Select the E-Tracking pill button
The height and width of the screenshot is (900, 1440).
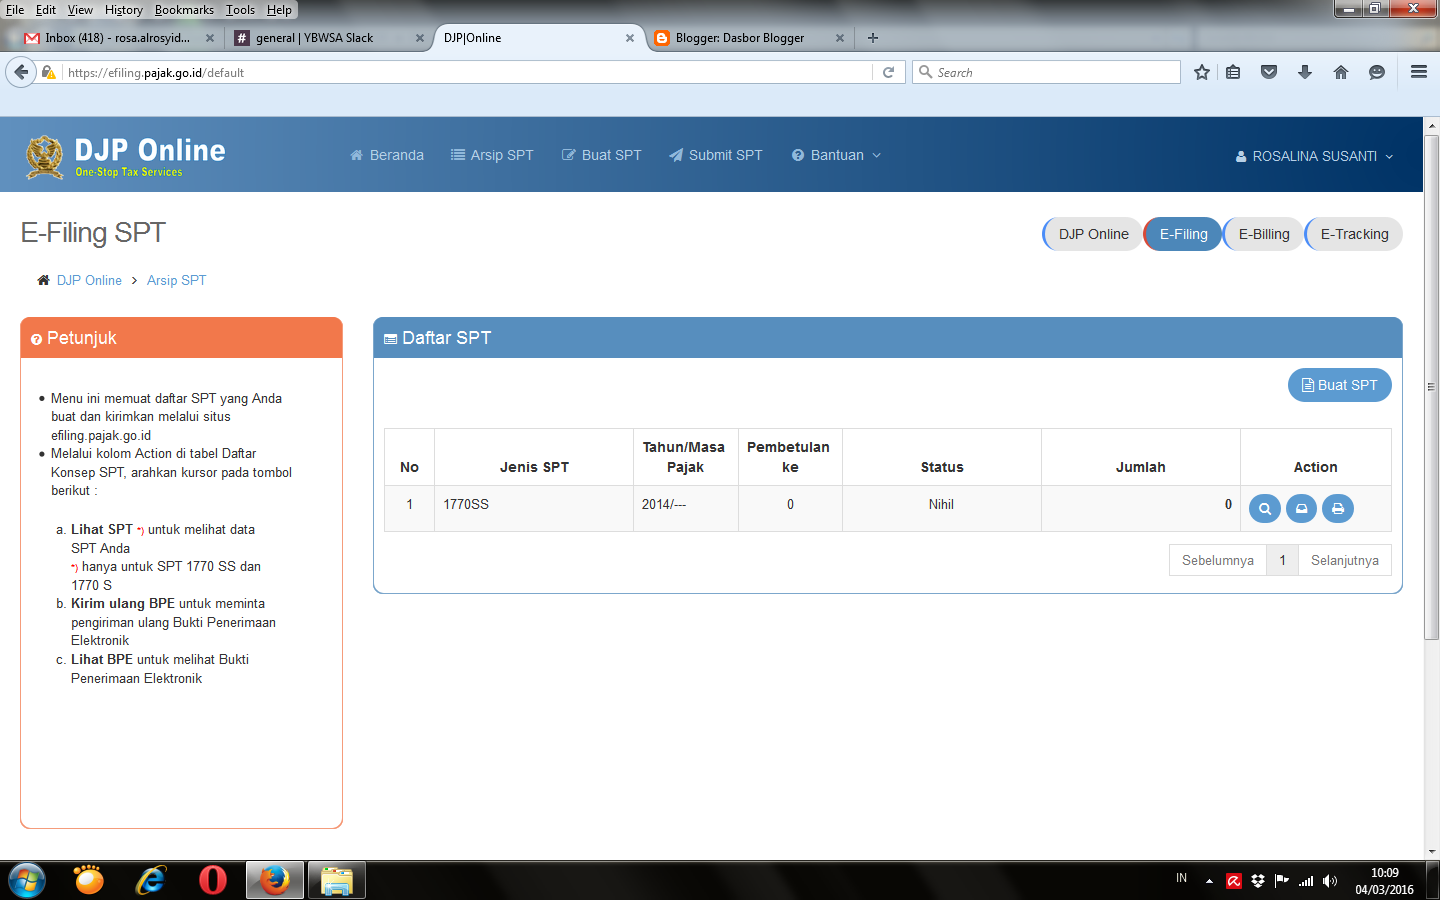[x=1354, y=234]
